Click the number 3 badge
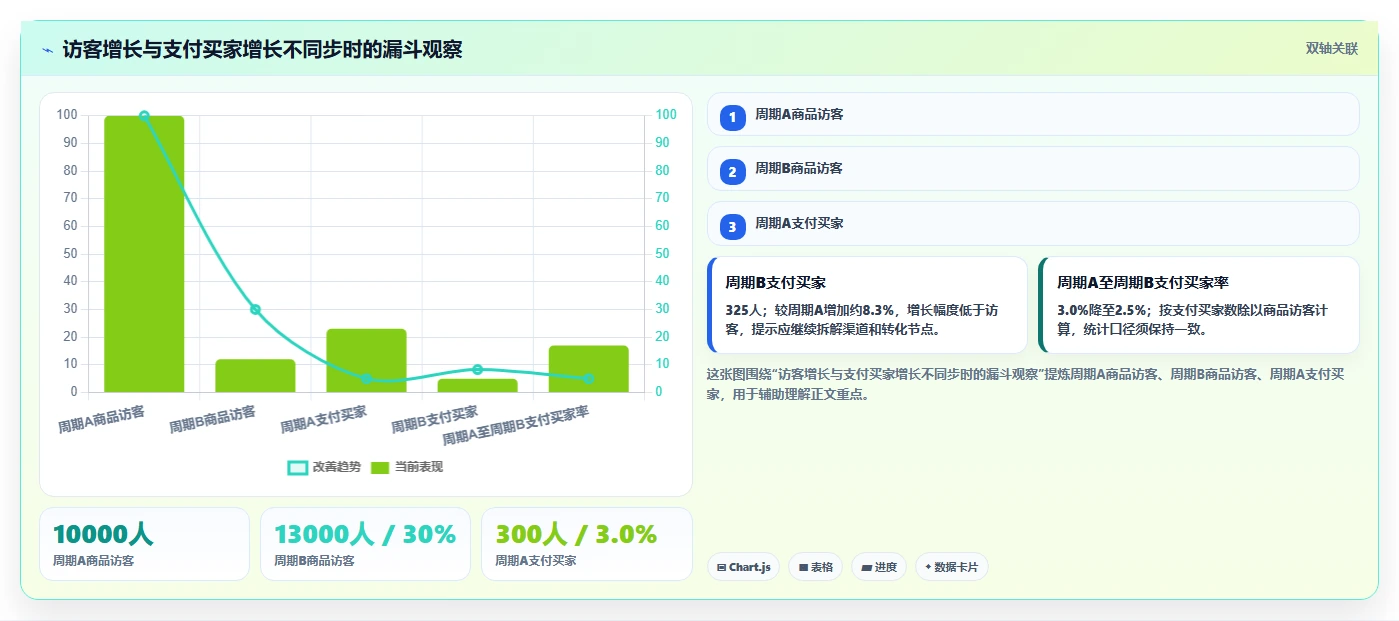Screen dimensions: 1399x621 [x=732, y=227]
